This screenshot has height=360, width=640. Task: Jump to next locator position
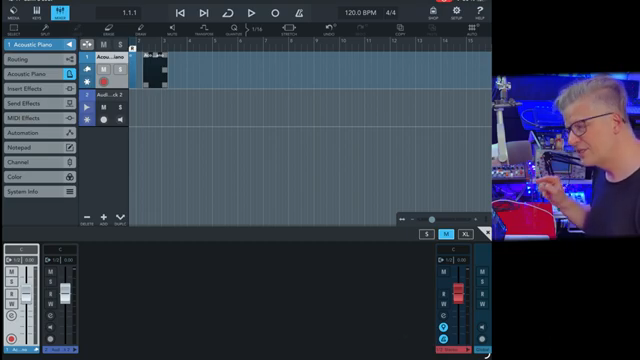point(204,13)
